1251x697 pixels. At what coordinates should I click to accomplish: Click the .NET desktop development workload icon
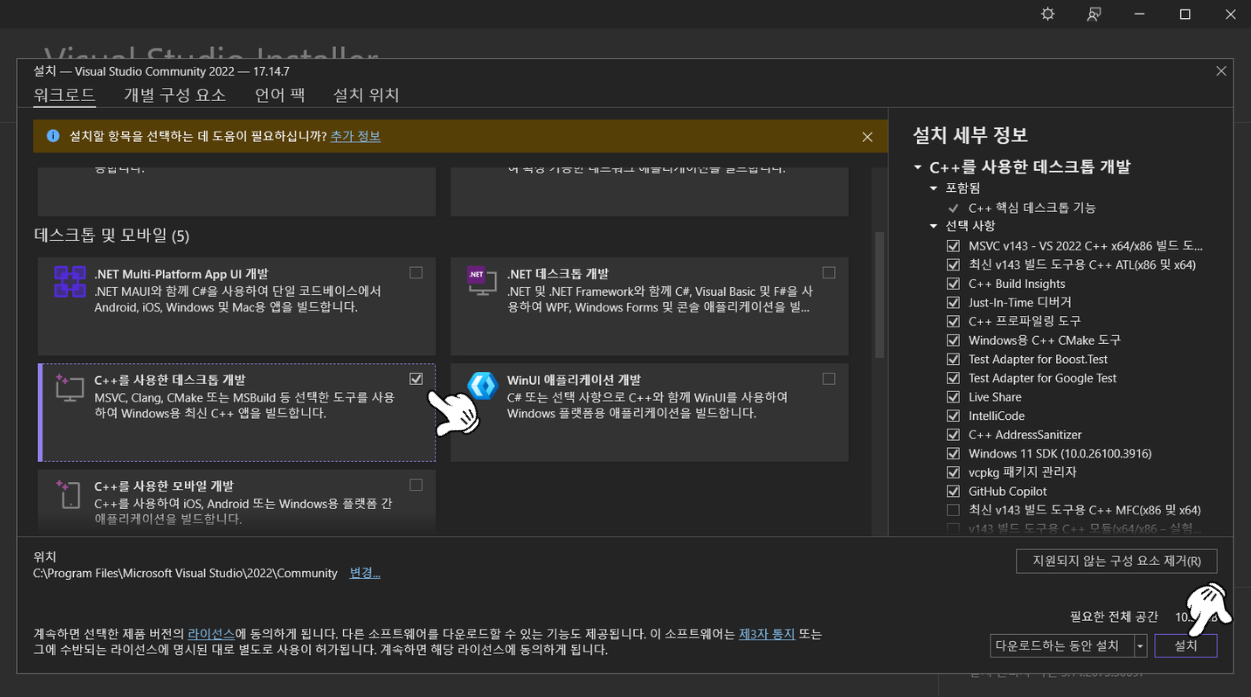click(x=482, y=281)
